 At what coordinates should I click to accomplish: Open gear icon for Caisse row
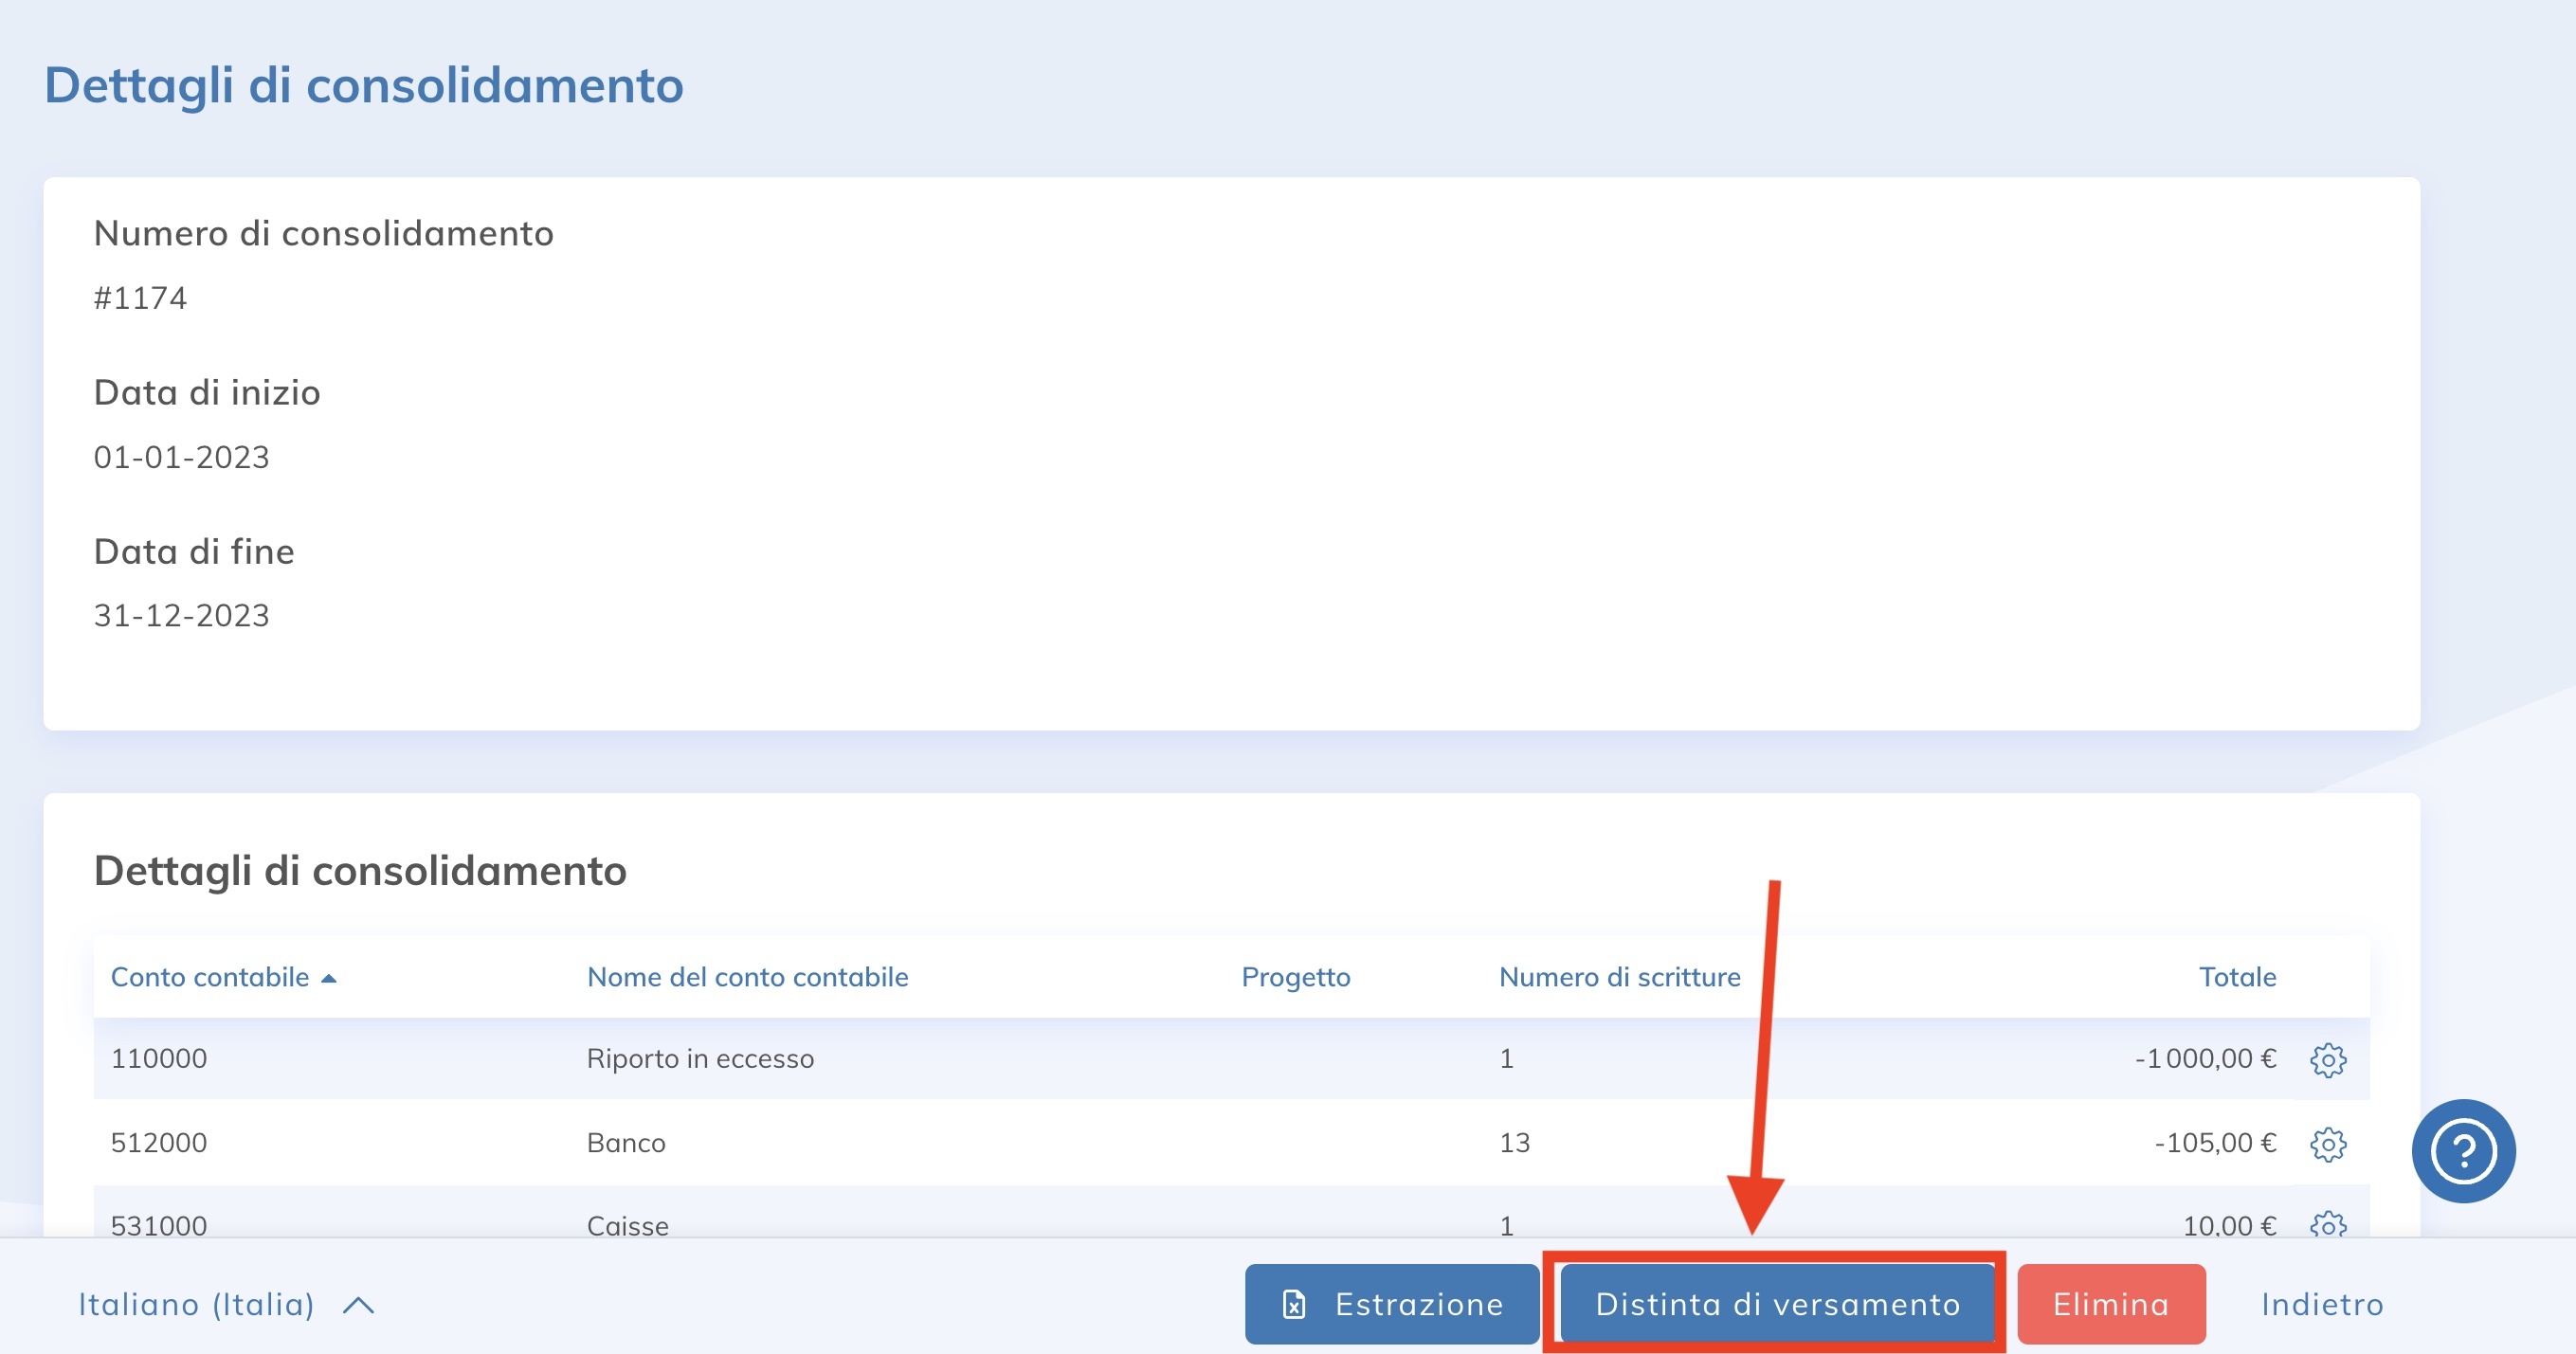click(2327, 1224)
